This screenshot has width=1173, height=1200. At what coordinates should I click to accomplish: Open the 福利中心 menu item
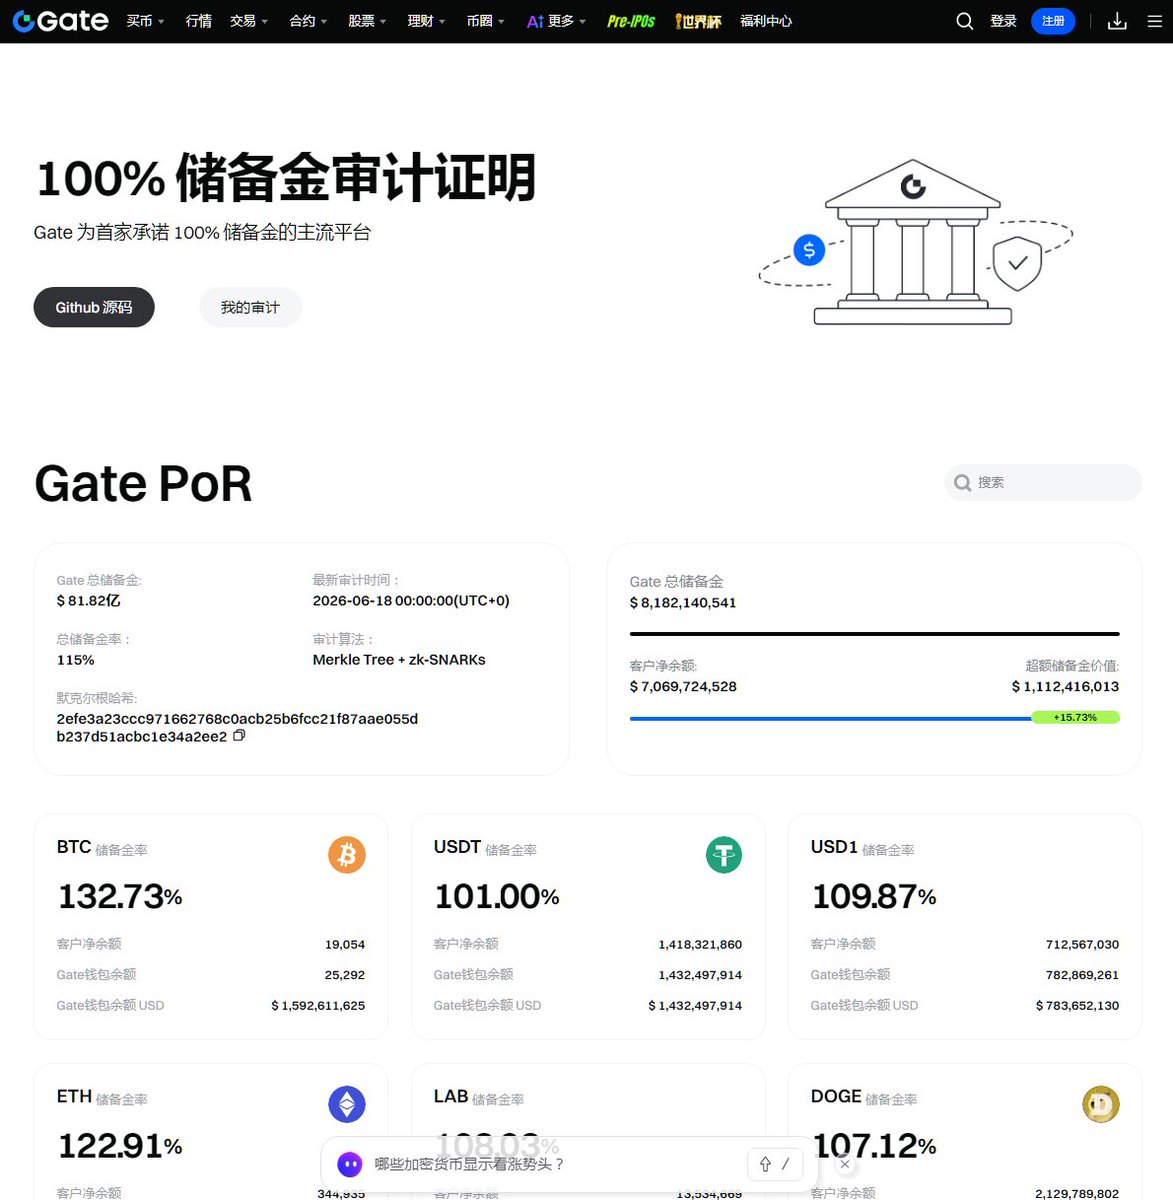click(766, 21)
